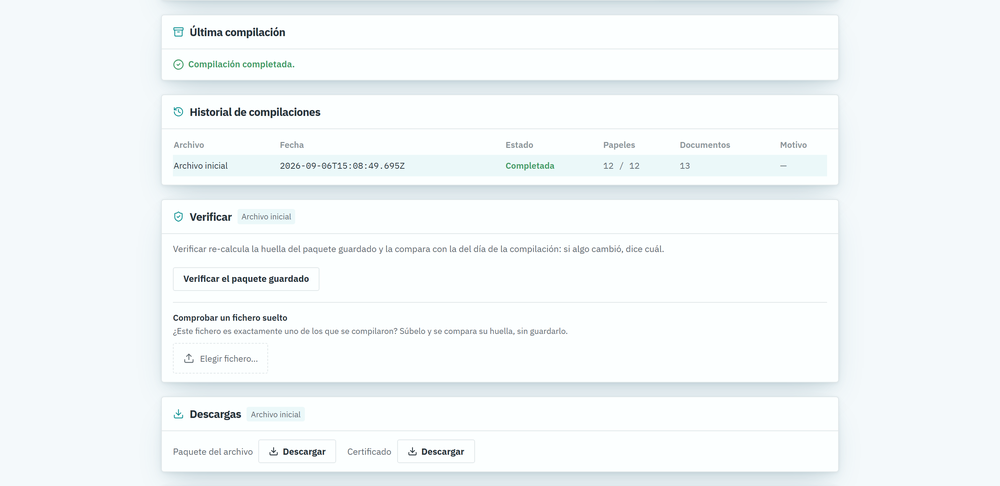Click the history clock icon beside Historial
The height and width of the screenshot is (486, 1000).
click(179, 112)
